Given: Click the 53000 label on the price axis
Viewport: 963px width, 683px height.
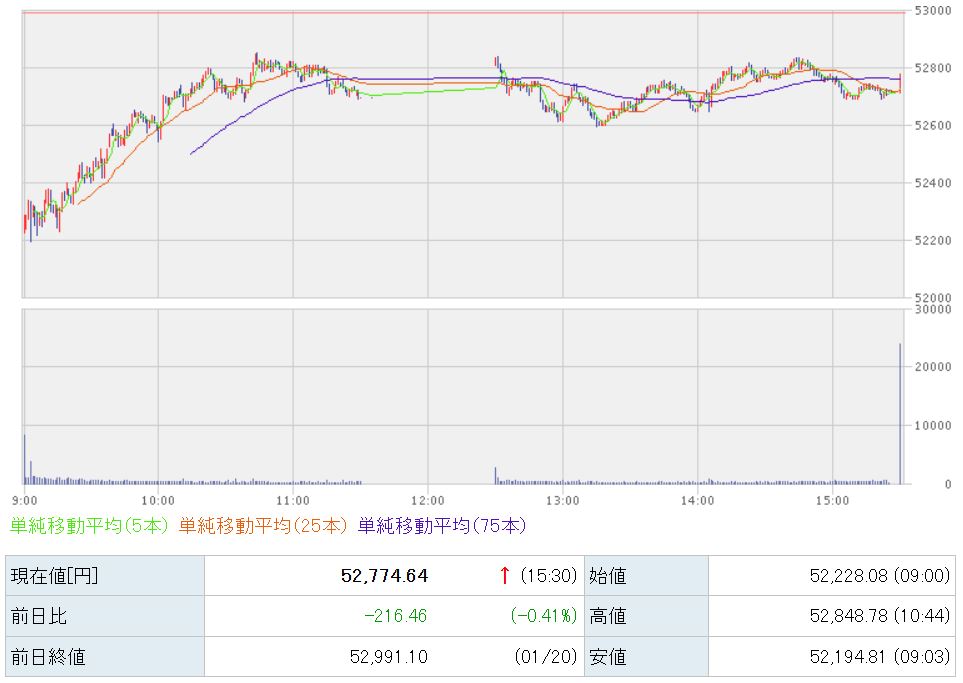Looking at the screenshot, I should click(932, 10).
